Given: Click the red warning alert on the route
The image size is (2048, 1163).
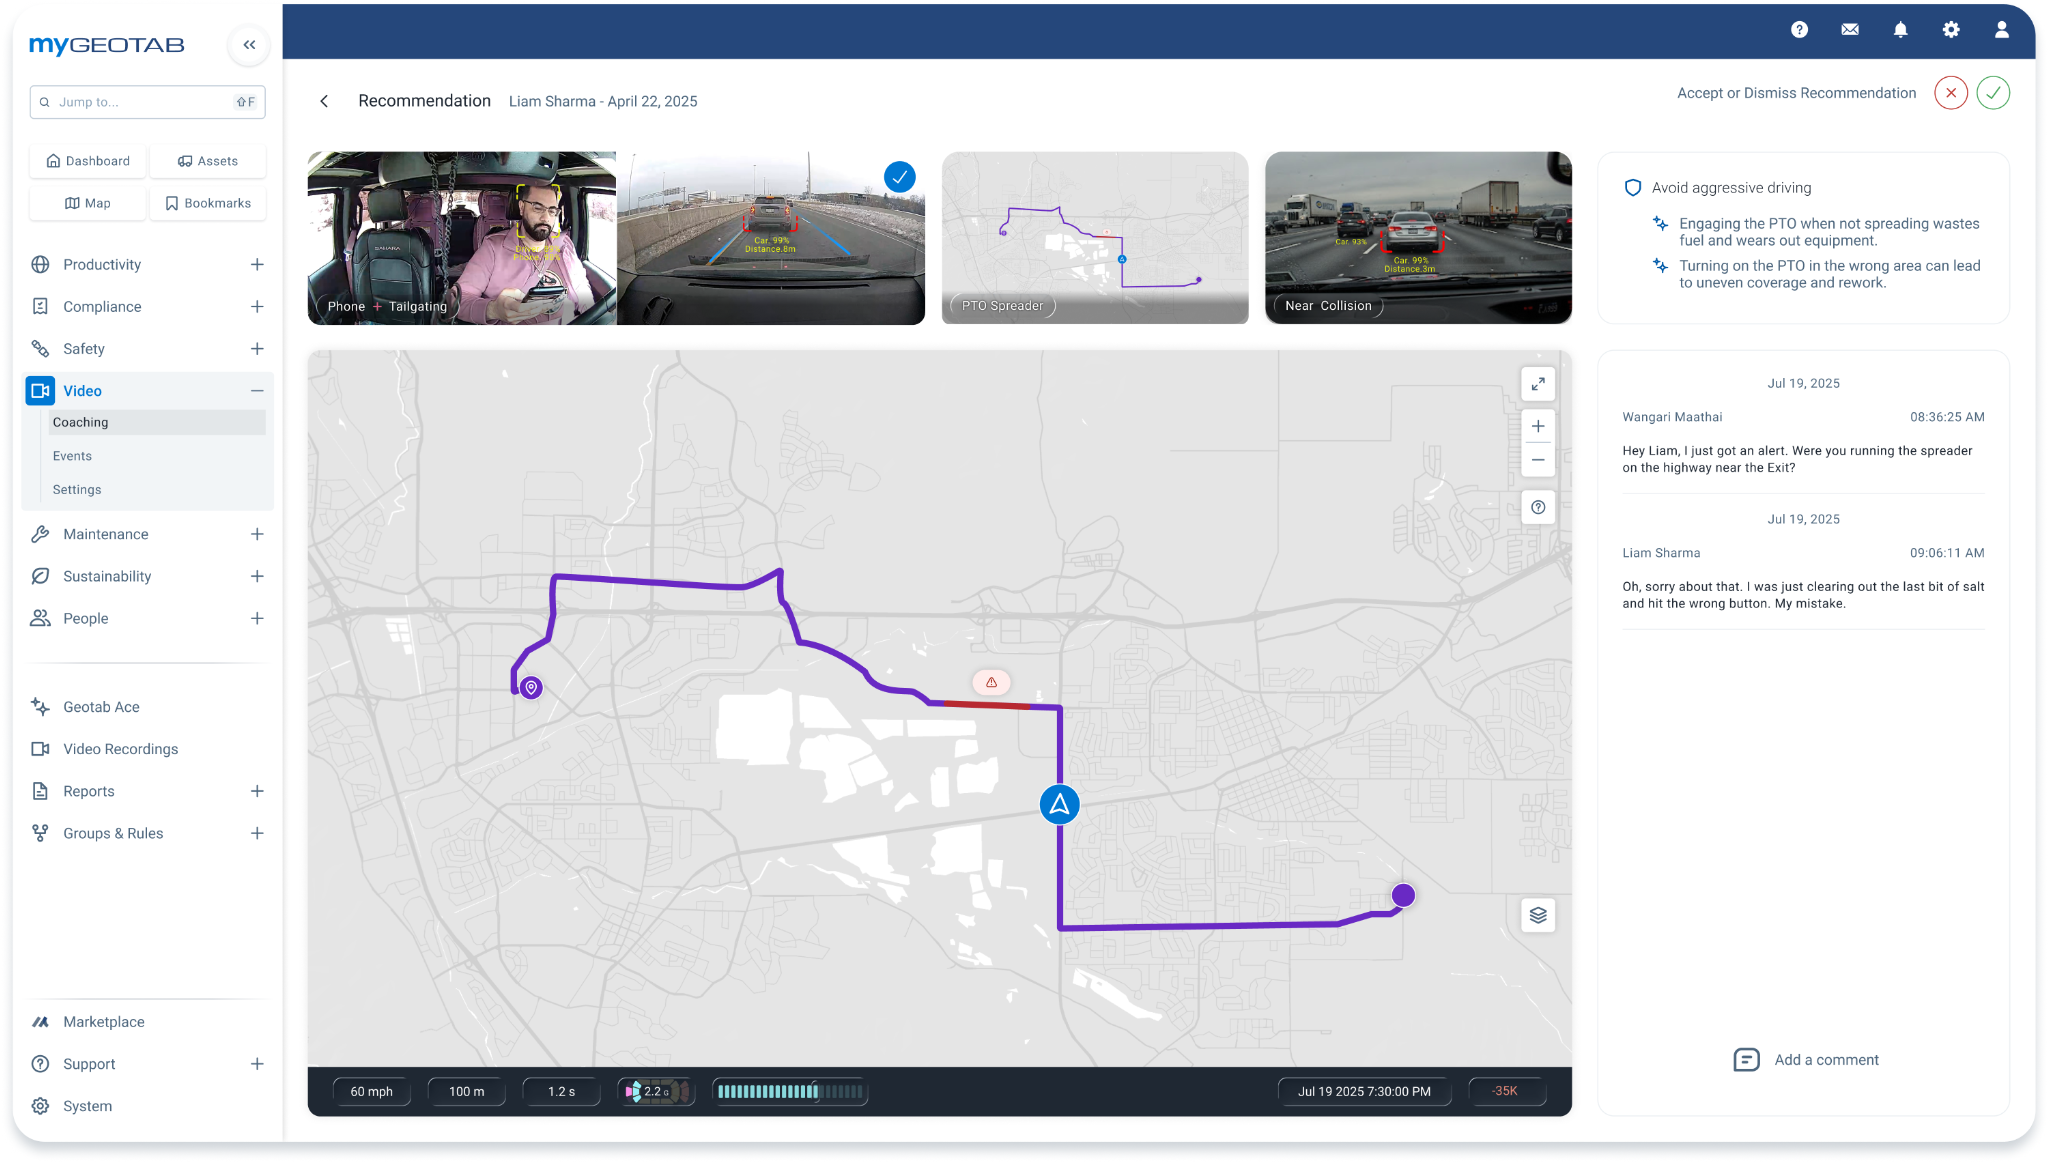Looking at the screenshot, I should pyautogui.click(x=991, y=682).
